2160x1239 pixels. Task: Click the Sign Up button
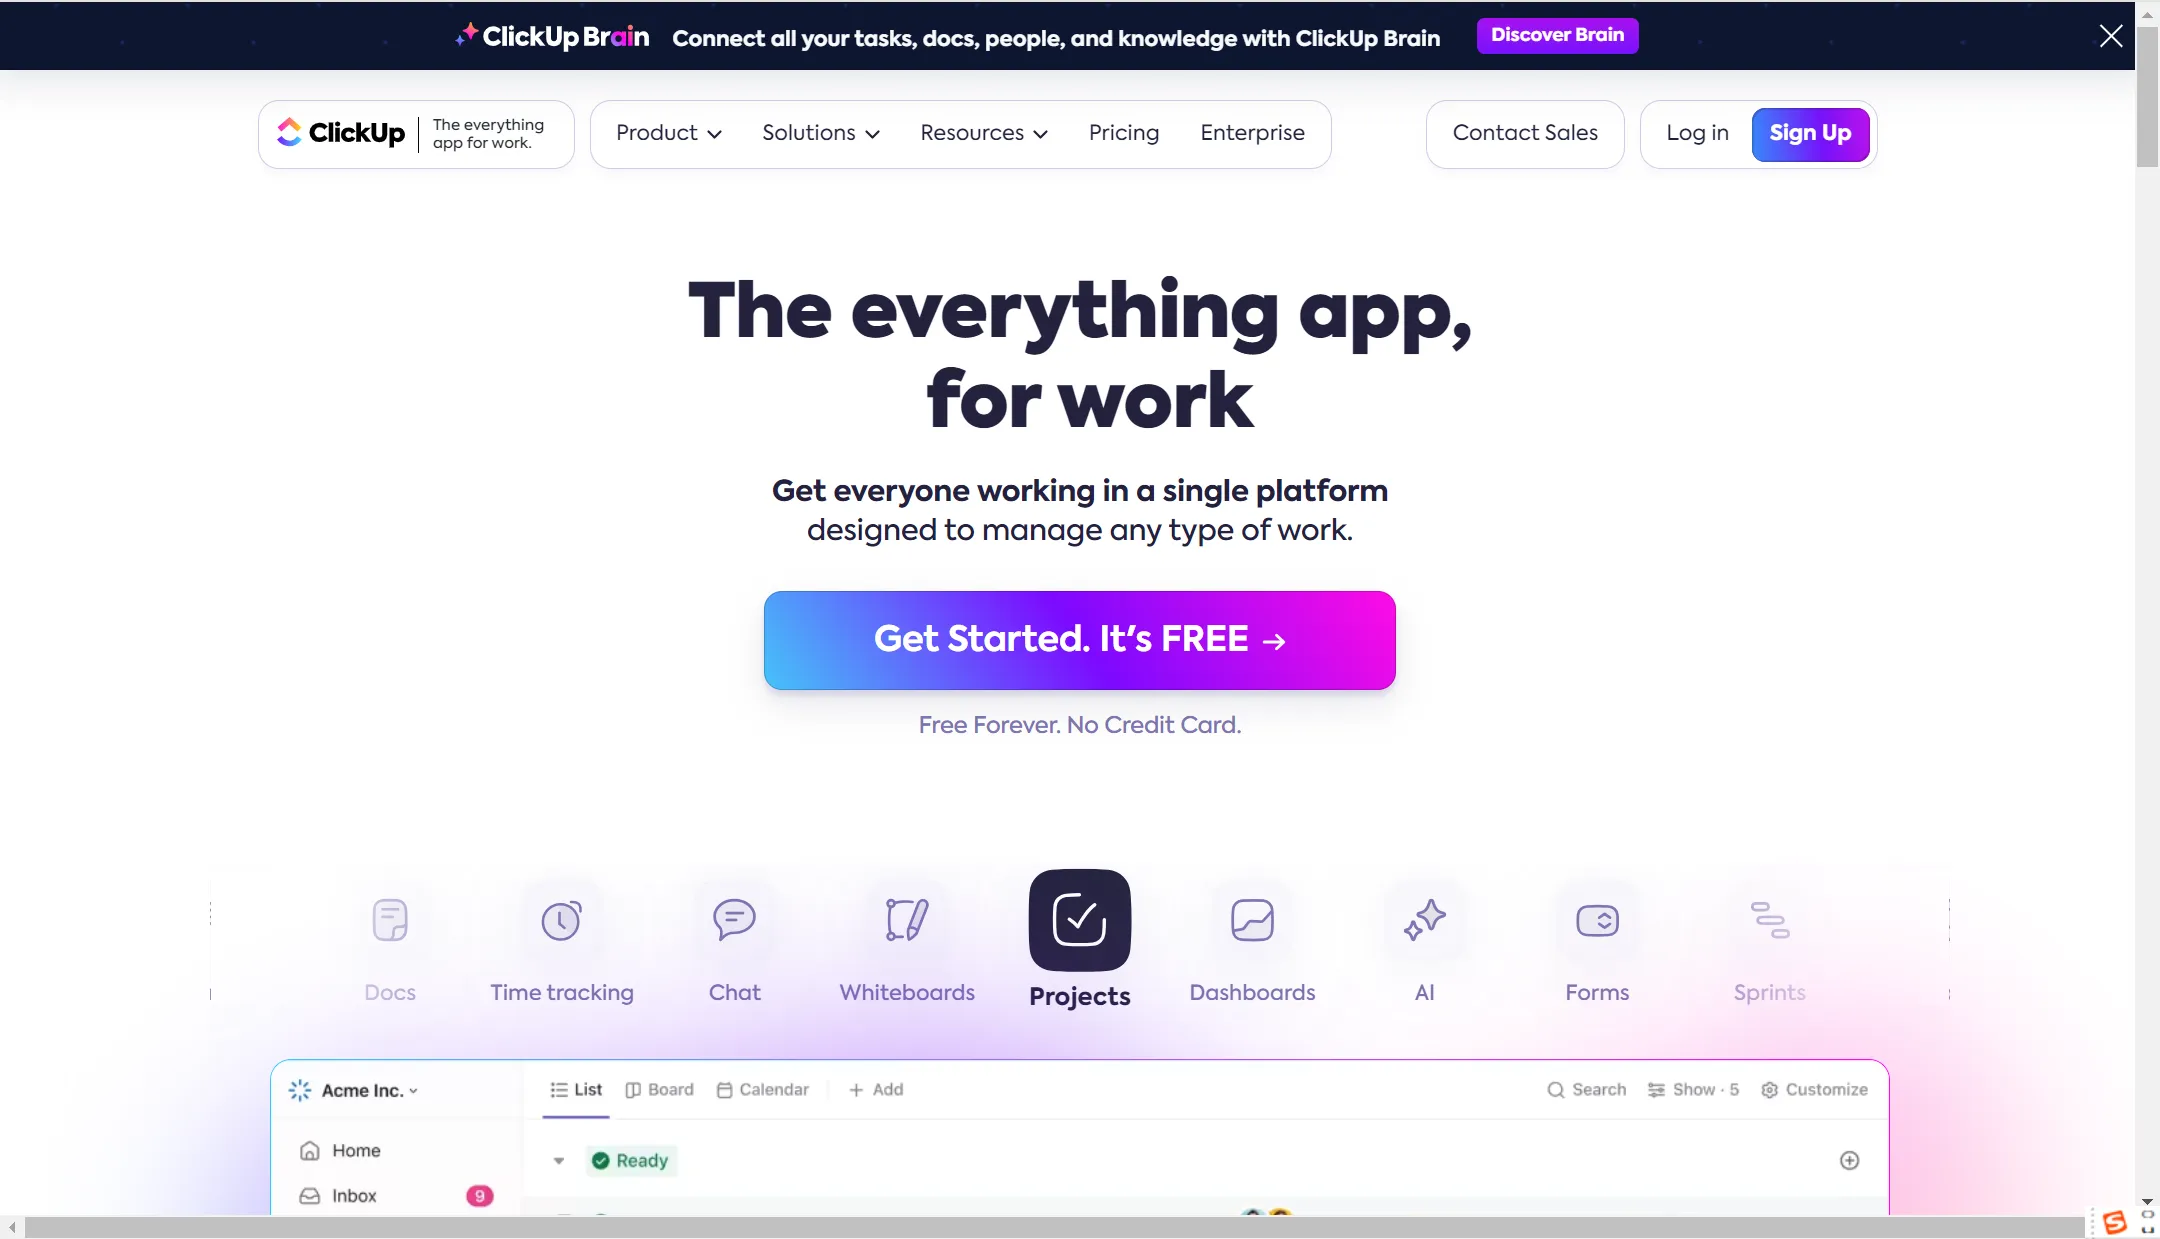tap(1810, 134)
